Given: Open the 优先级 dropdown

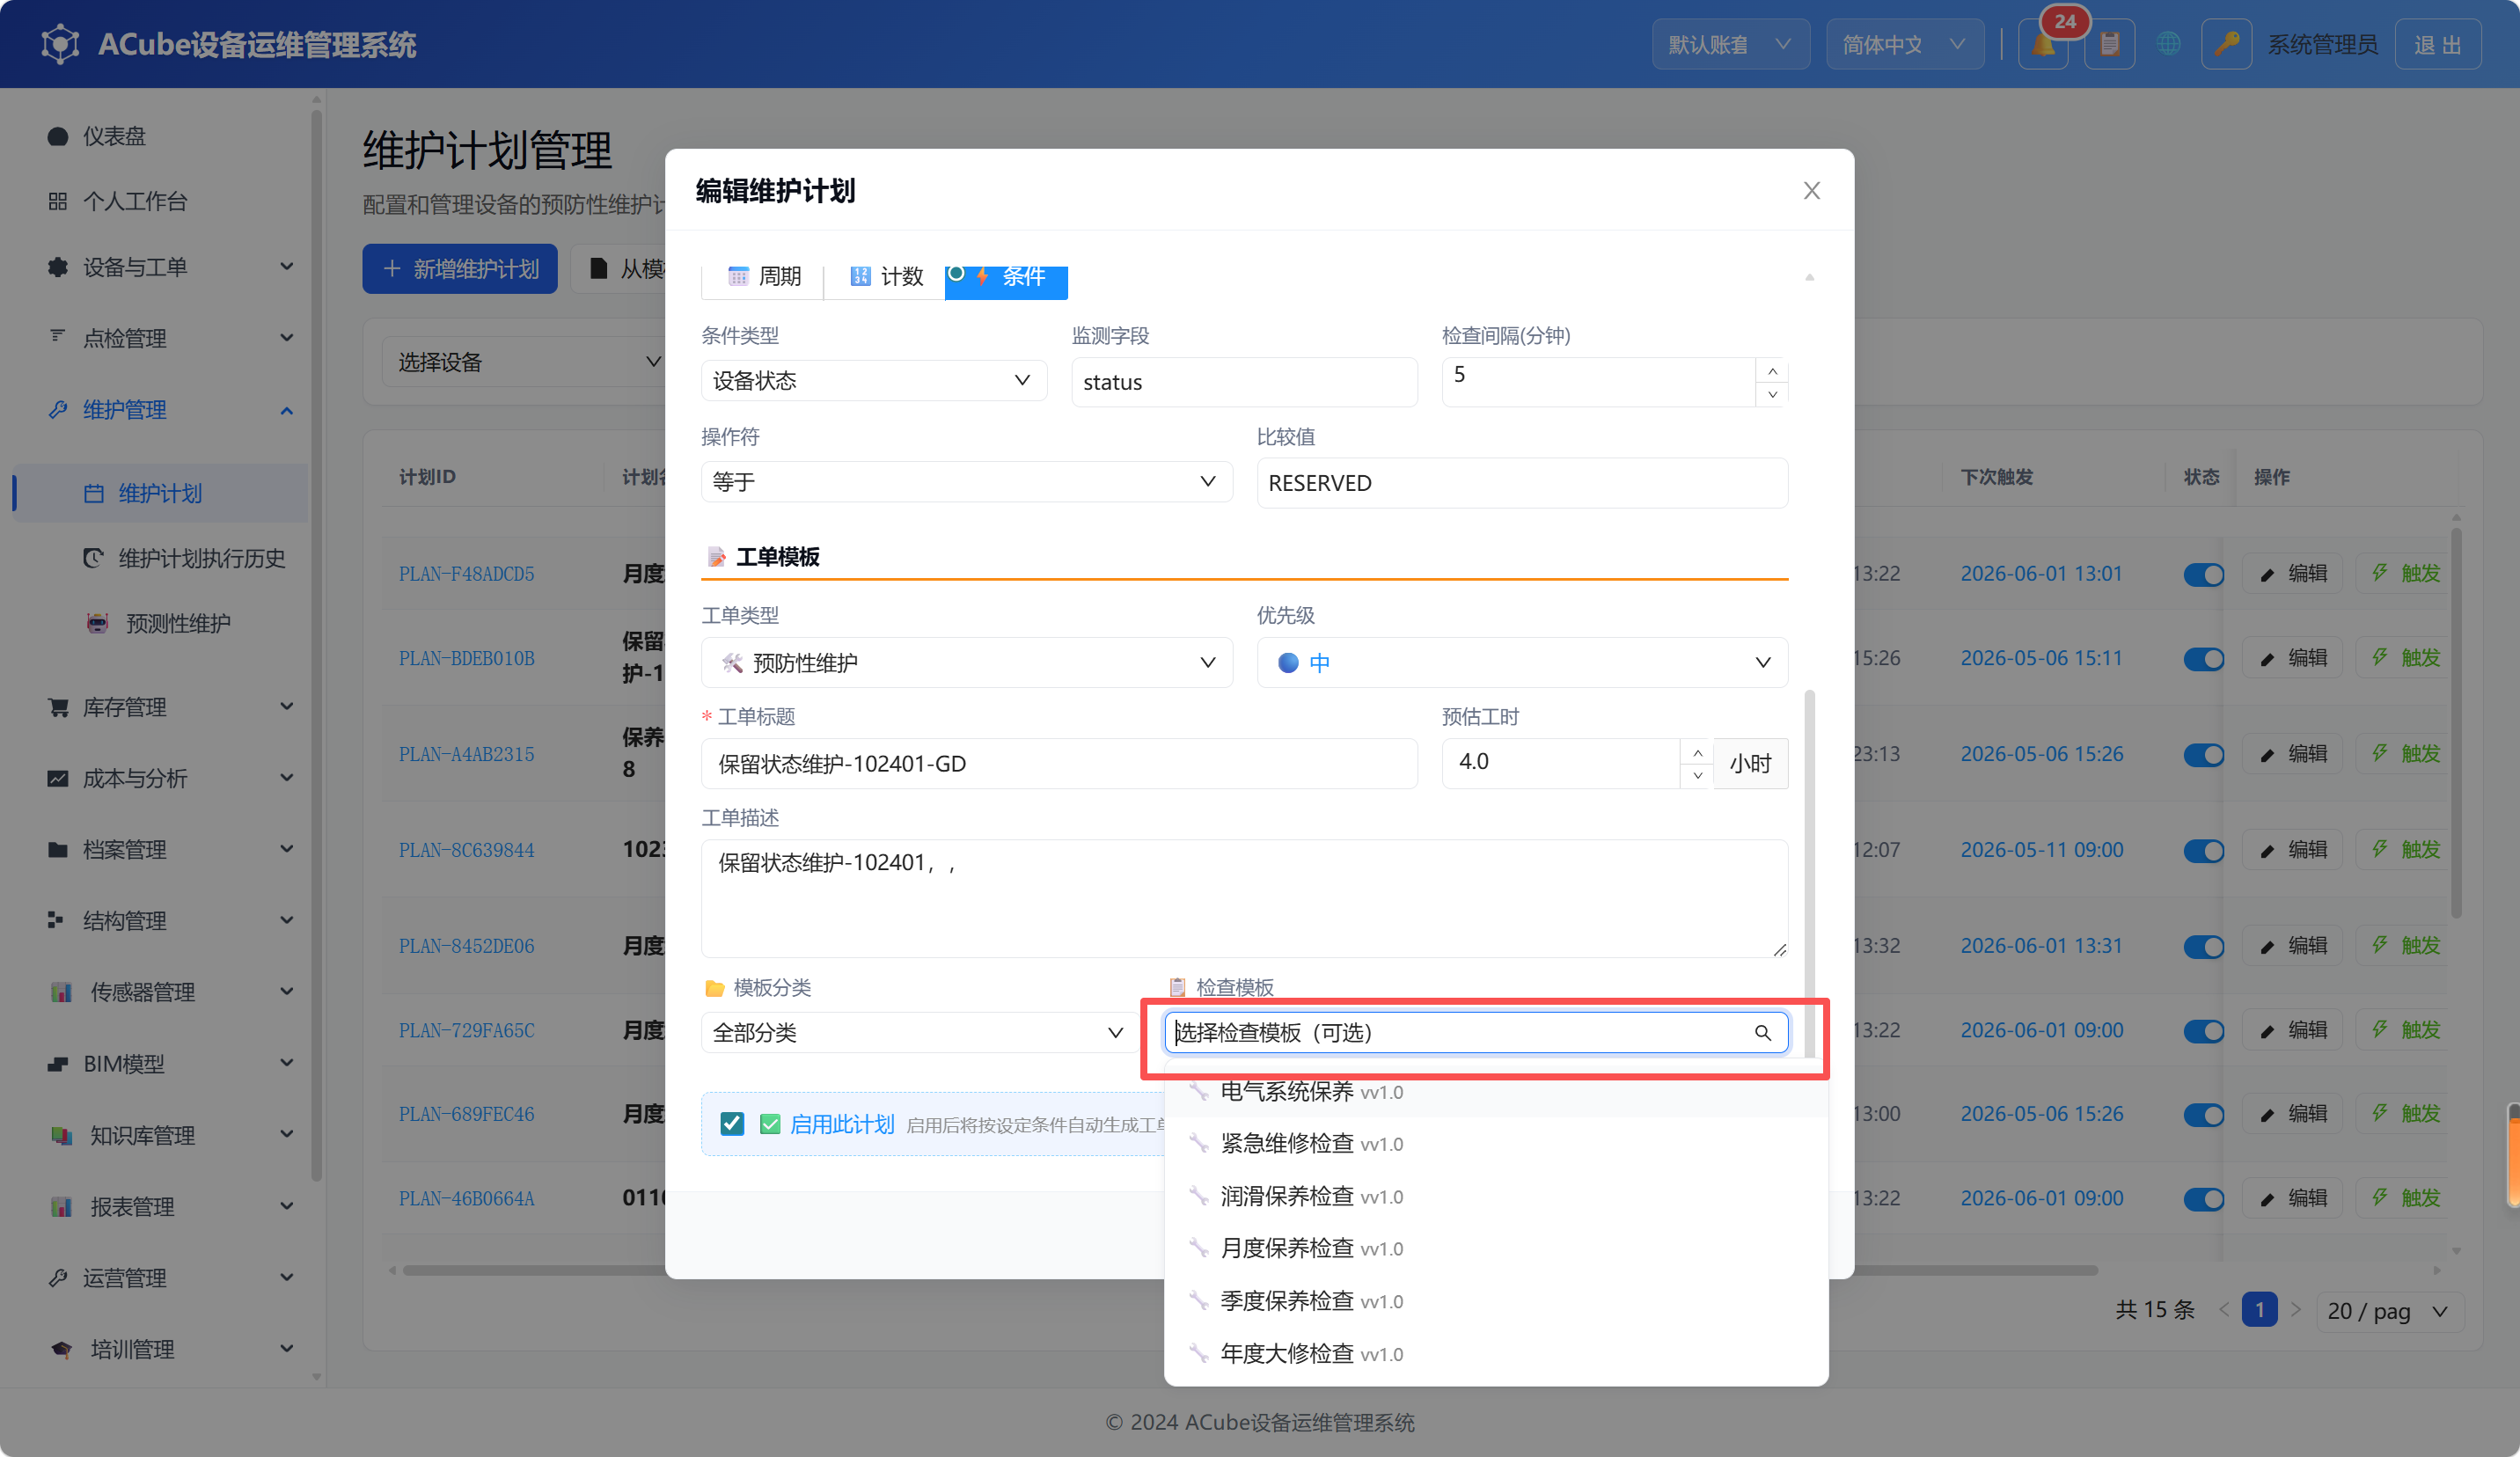Looking at the screenshot, I should pyautogui.click(x=1522, y=663).
